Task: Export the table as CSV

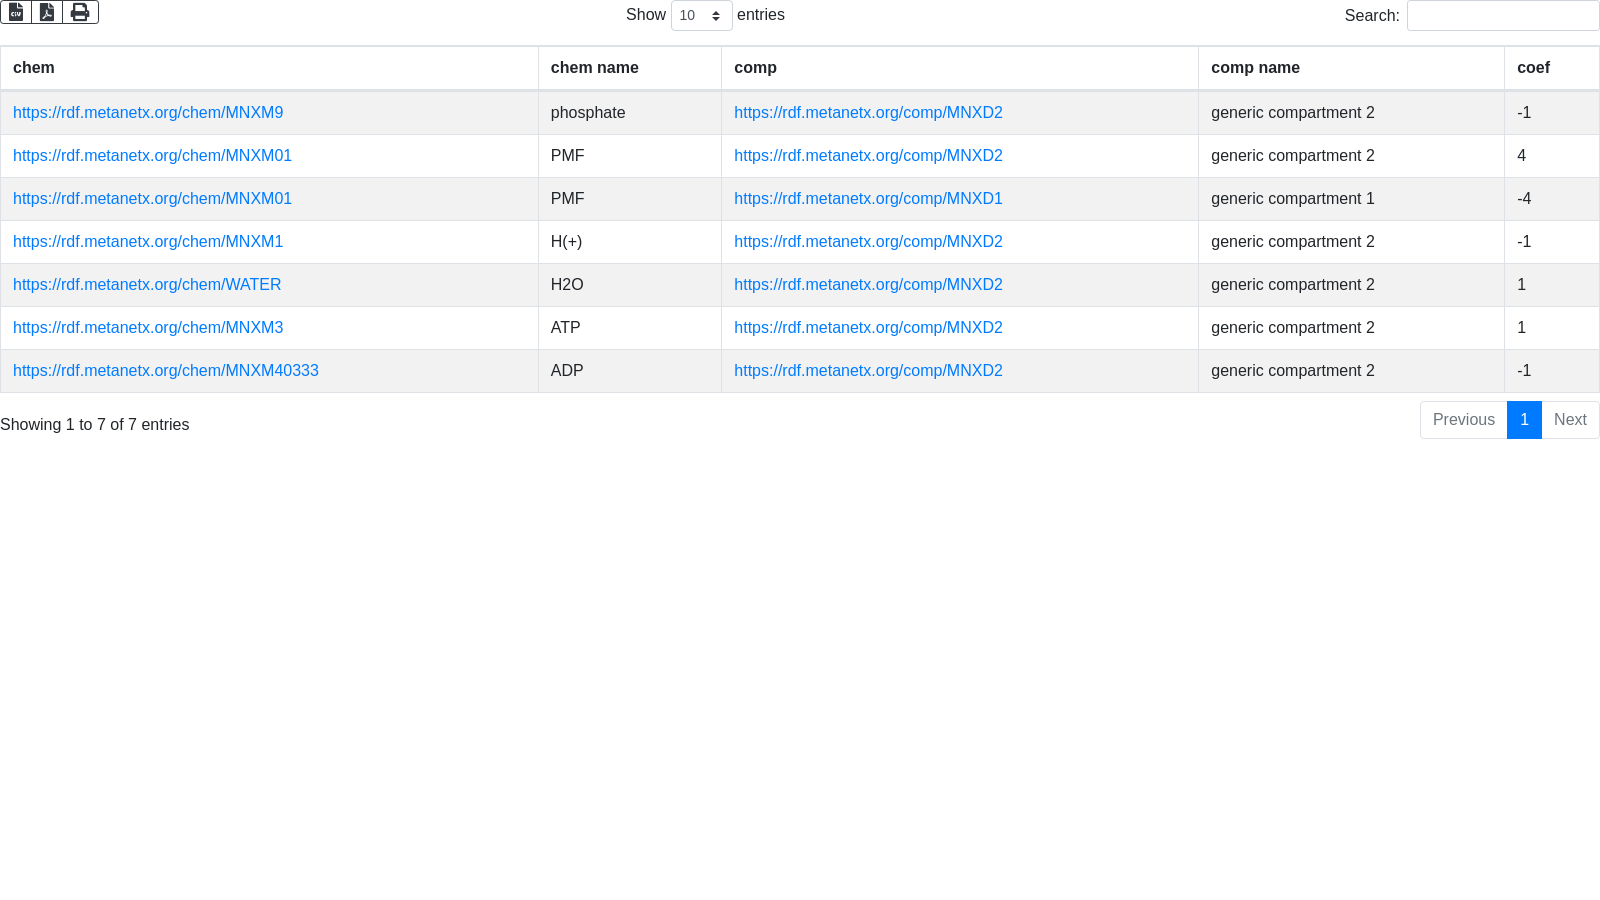Action: click(x=16, y=12)
